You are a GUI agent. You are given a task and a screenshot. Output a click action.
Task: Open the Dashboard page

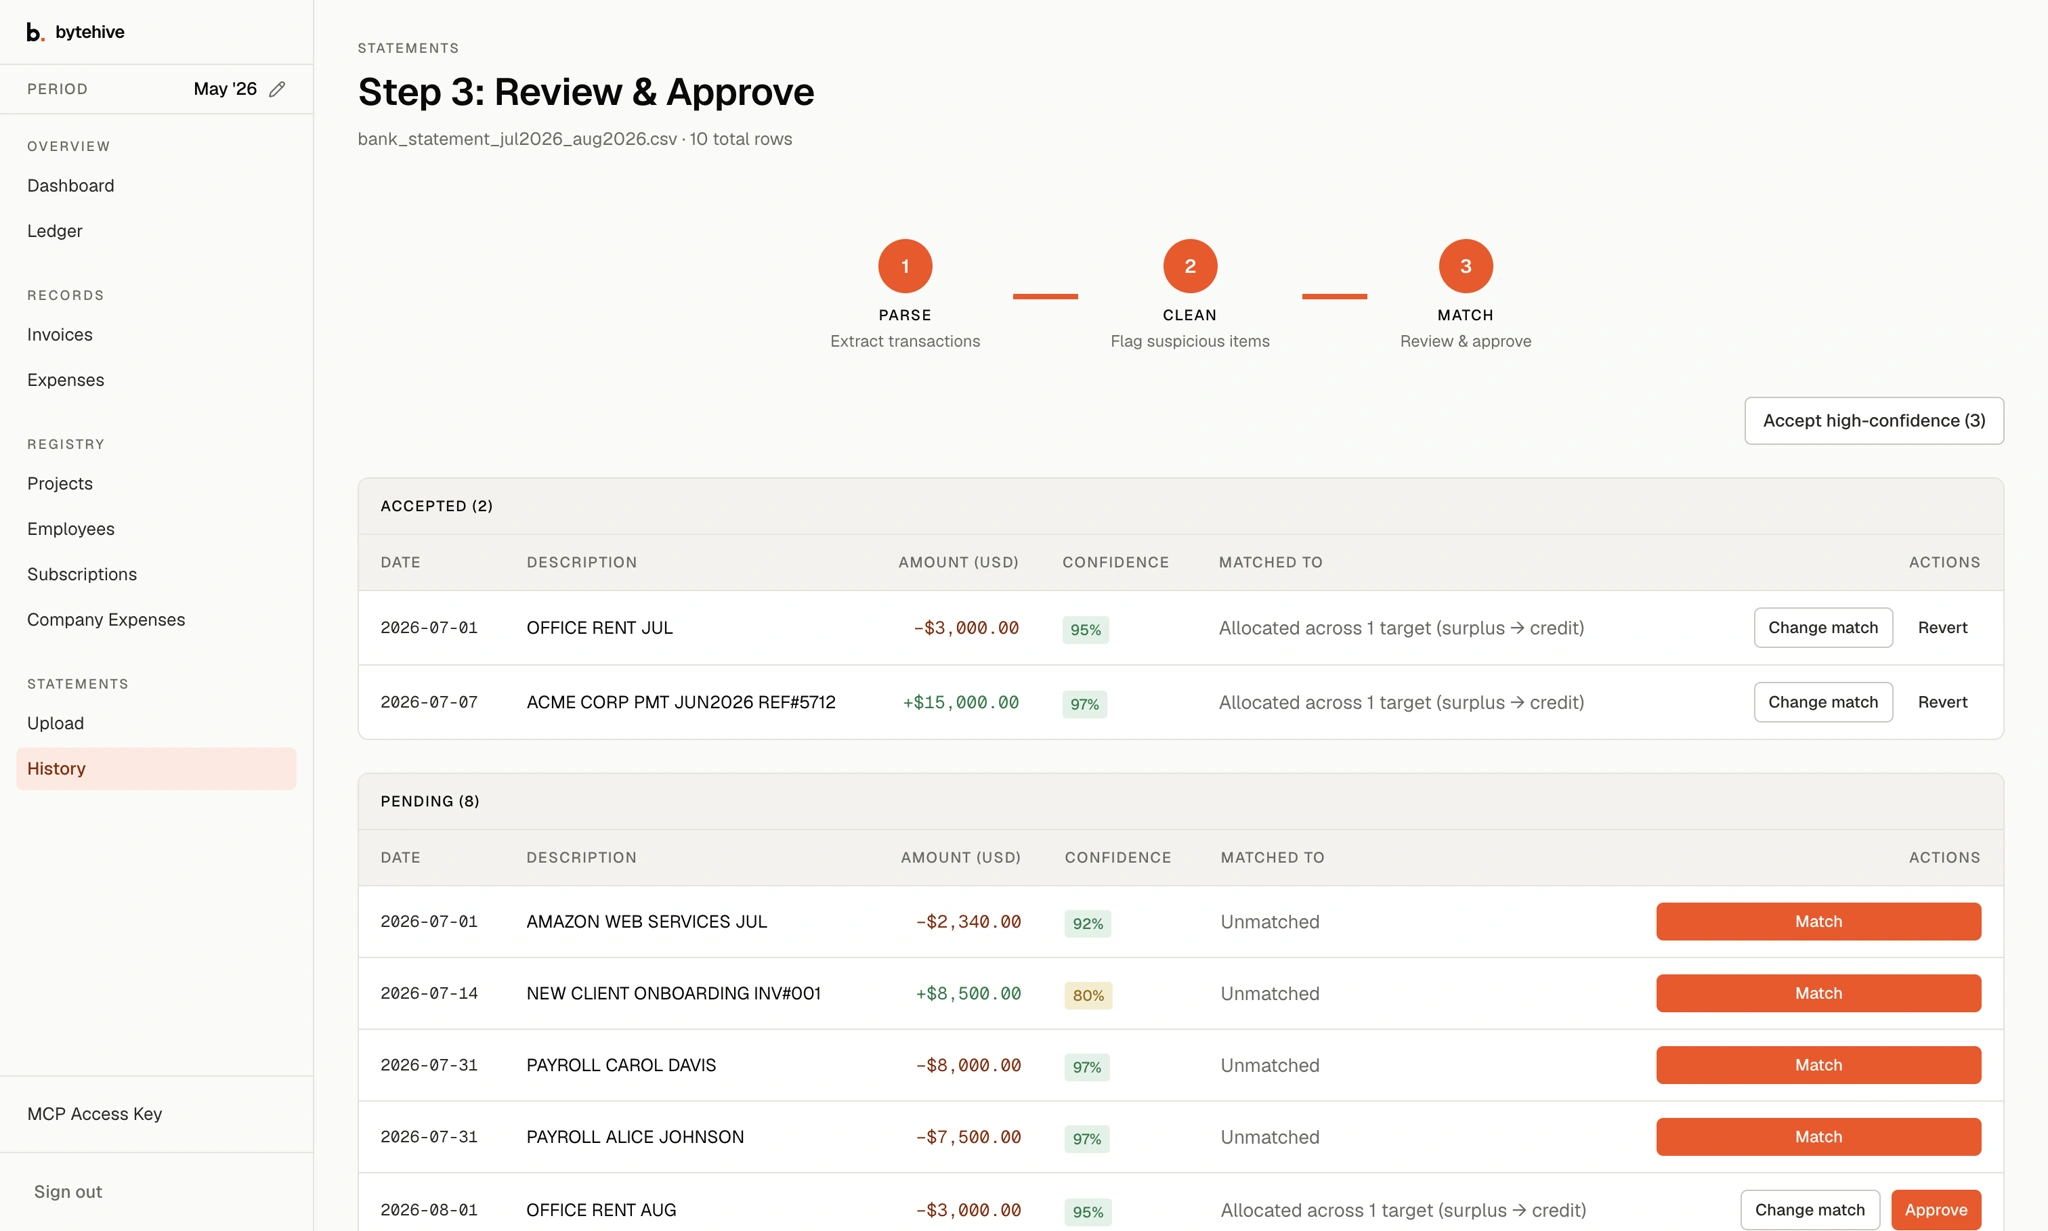pyautogui.click(x=71, y=186)
